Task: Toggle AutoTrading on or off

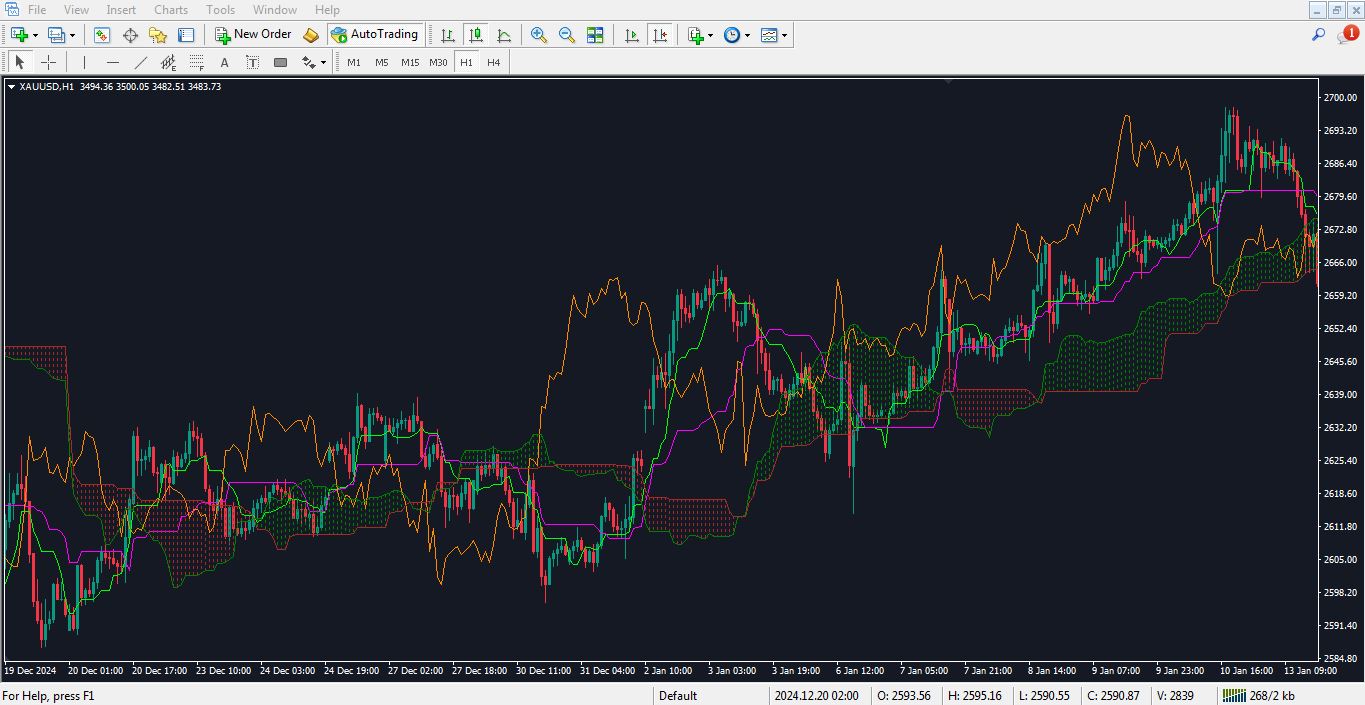Action: (375, 34)
